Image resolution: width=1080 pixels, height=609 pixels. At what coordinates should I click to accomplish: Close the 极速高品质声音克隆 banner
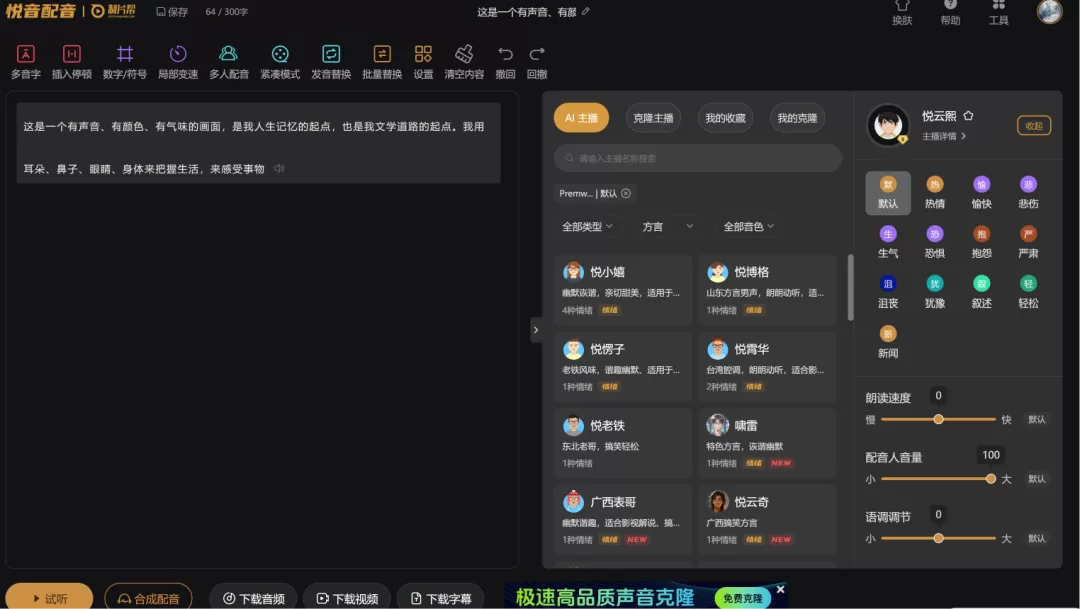(780, 589)
